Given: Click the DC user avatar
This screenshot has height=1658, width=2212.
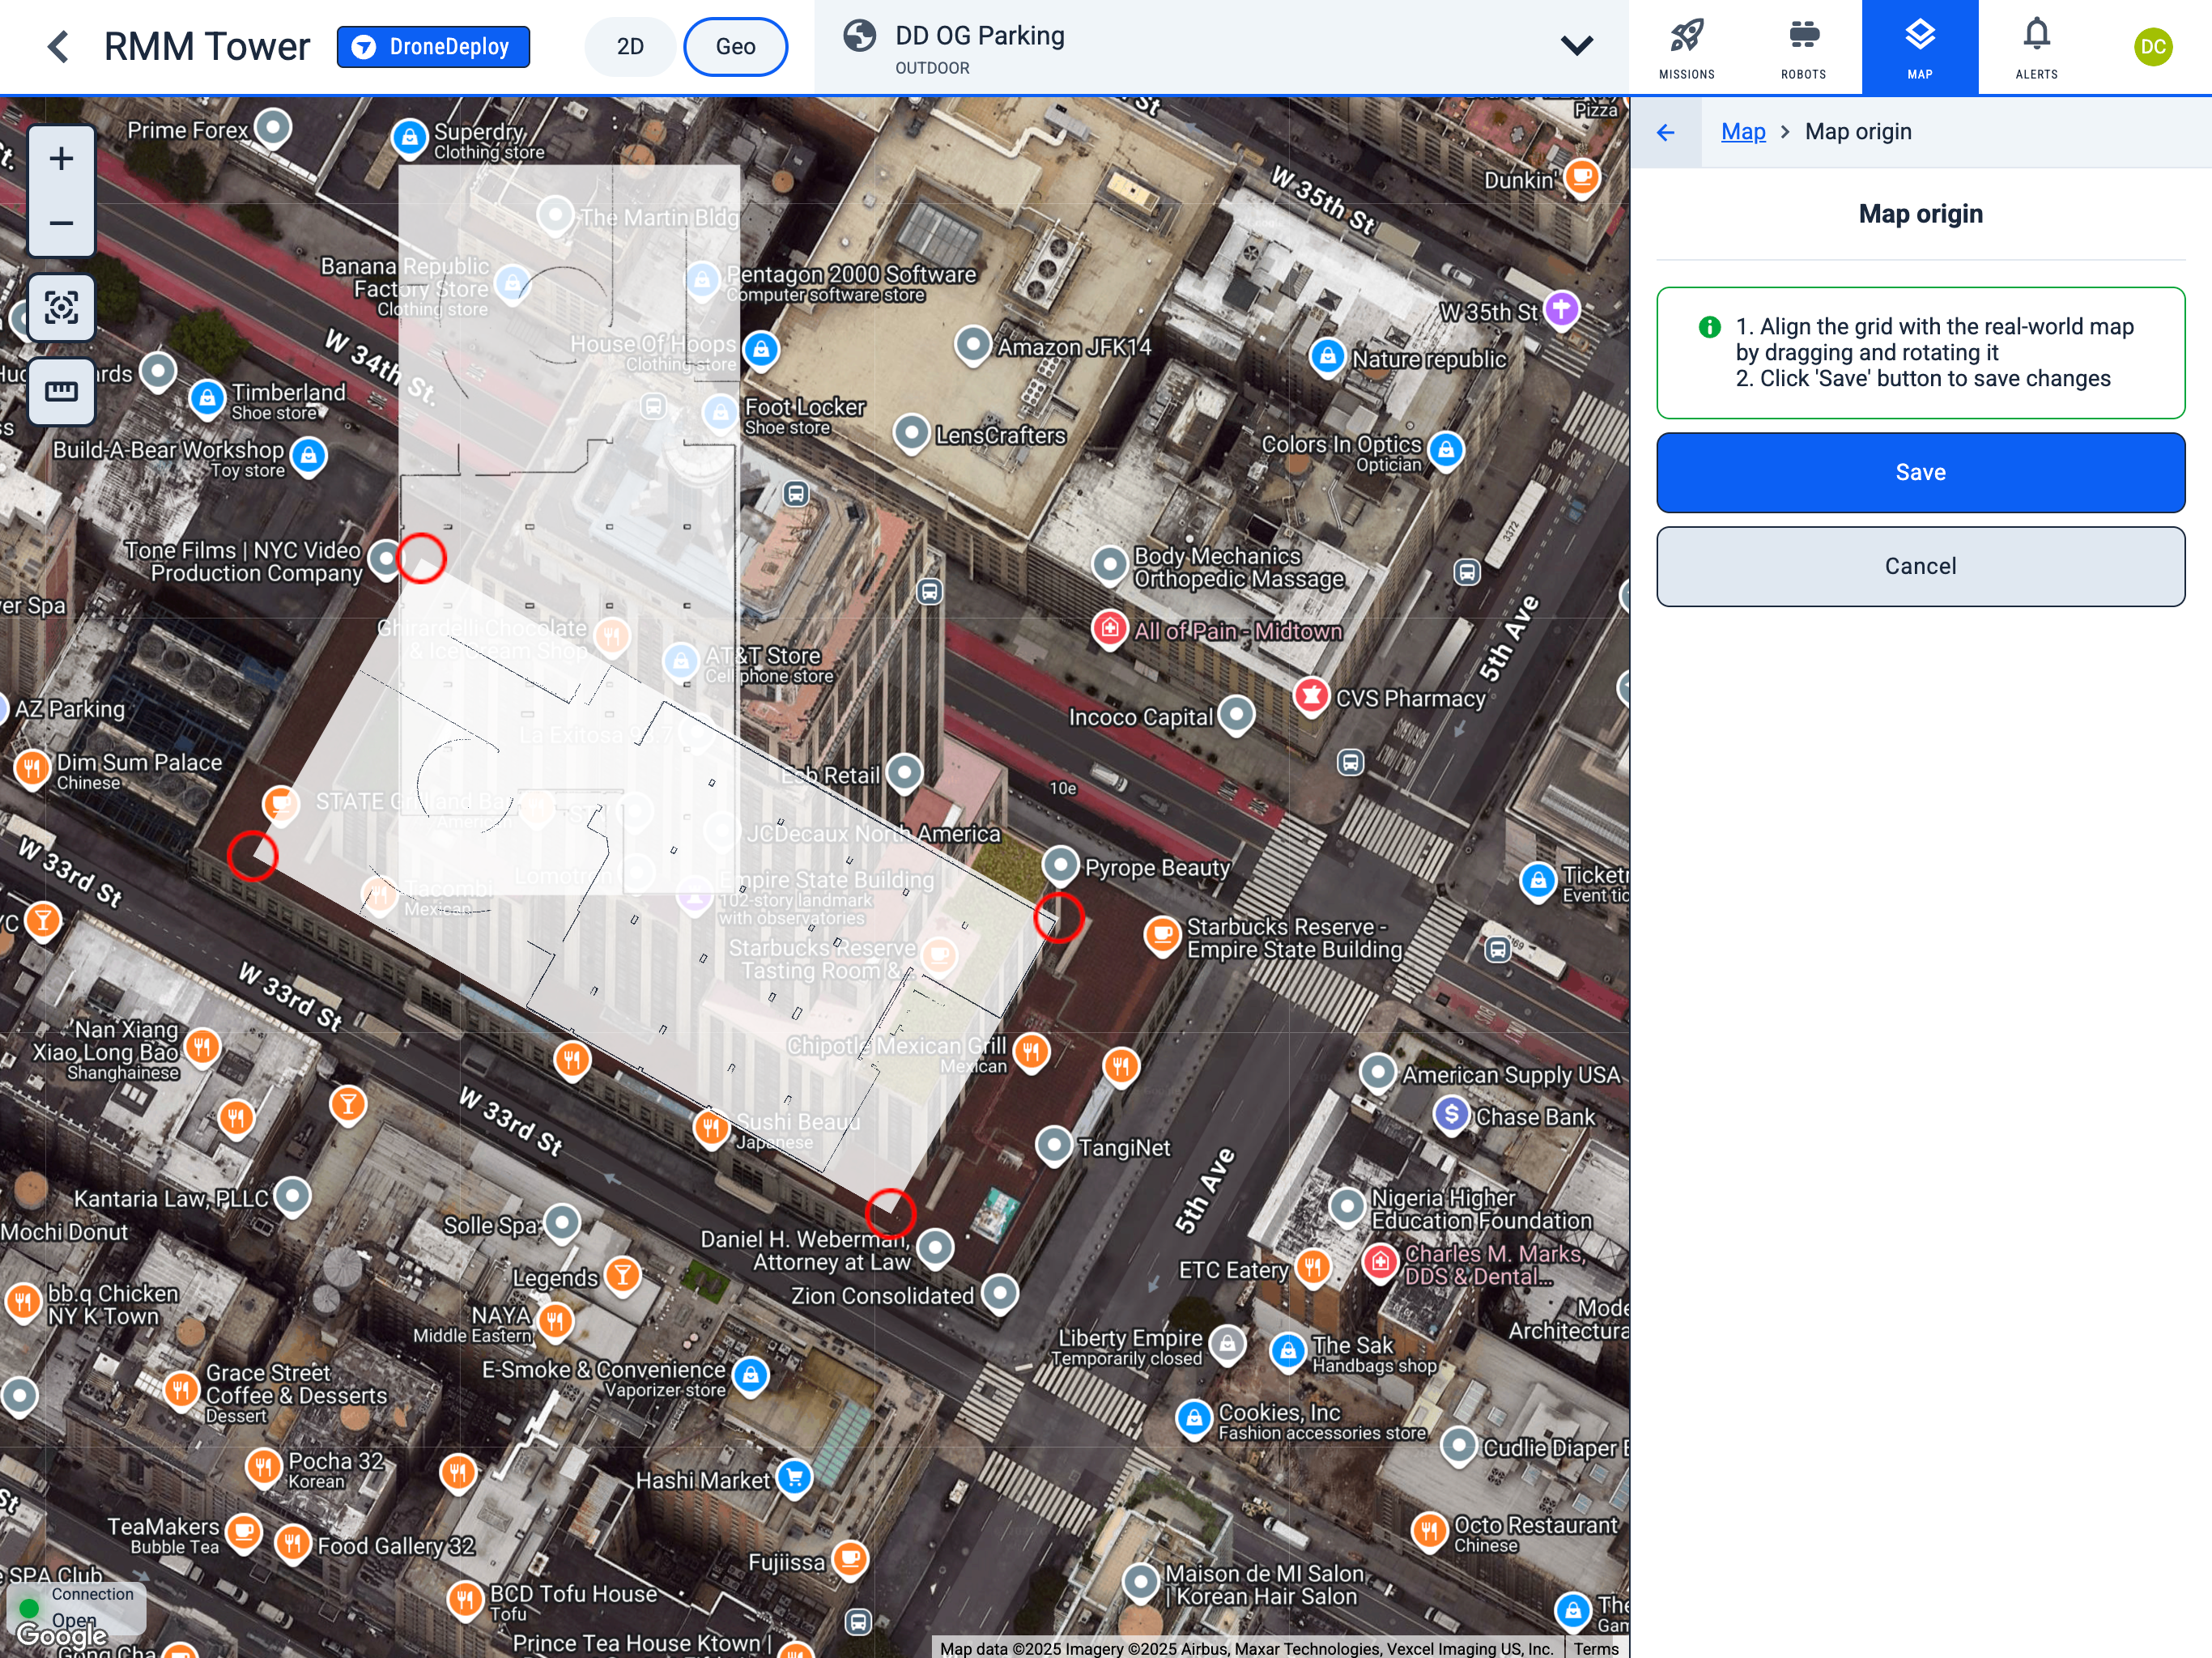Looking at the screenshot, I should pyautogui.click(x=2152, y=47).
